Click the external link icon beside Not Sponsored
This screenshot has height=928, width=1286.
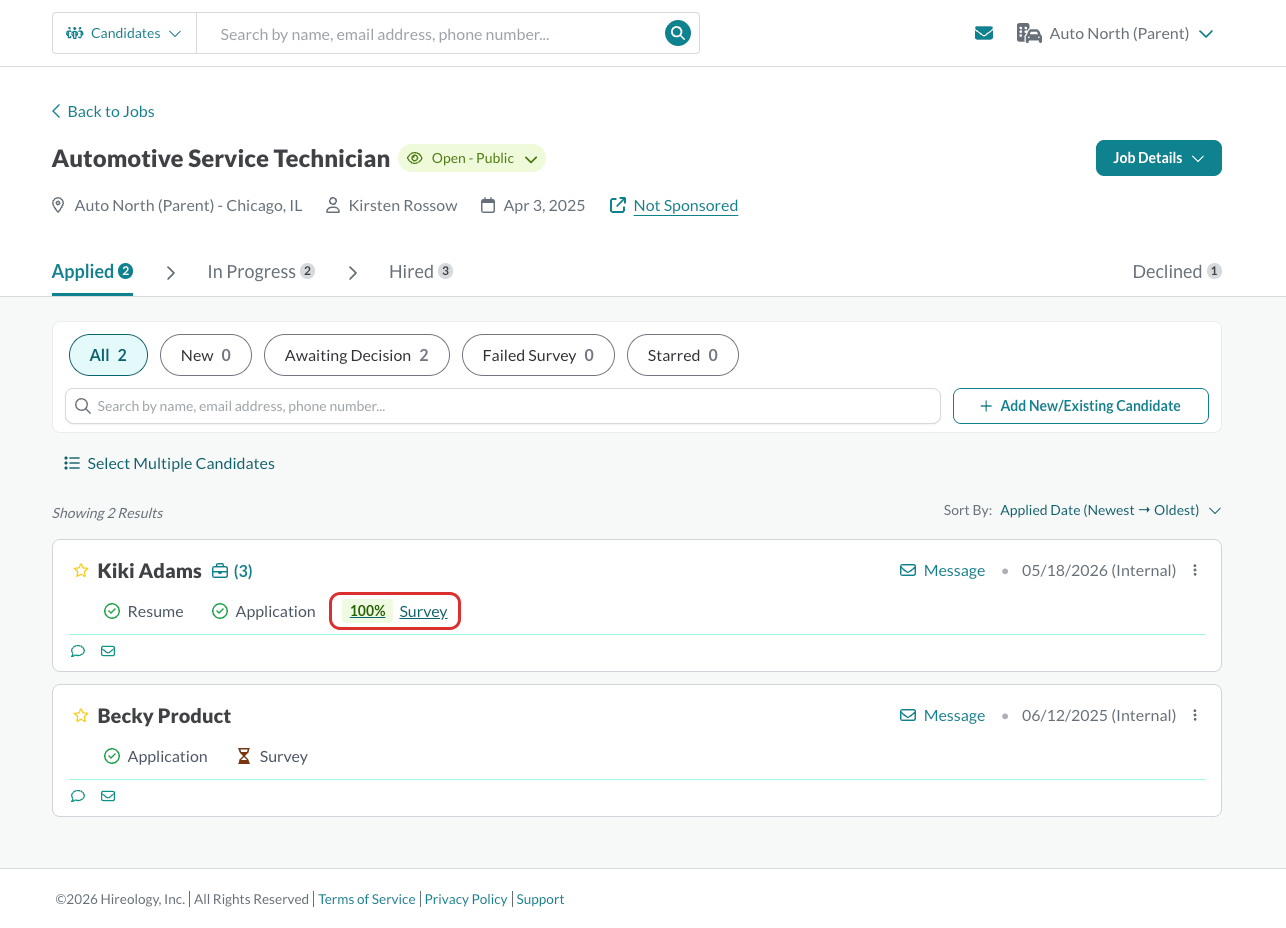618,205
